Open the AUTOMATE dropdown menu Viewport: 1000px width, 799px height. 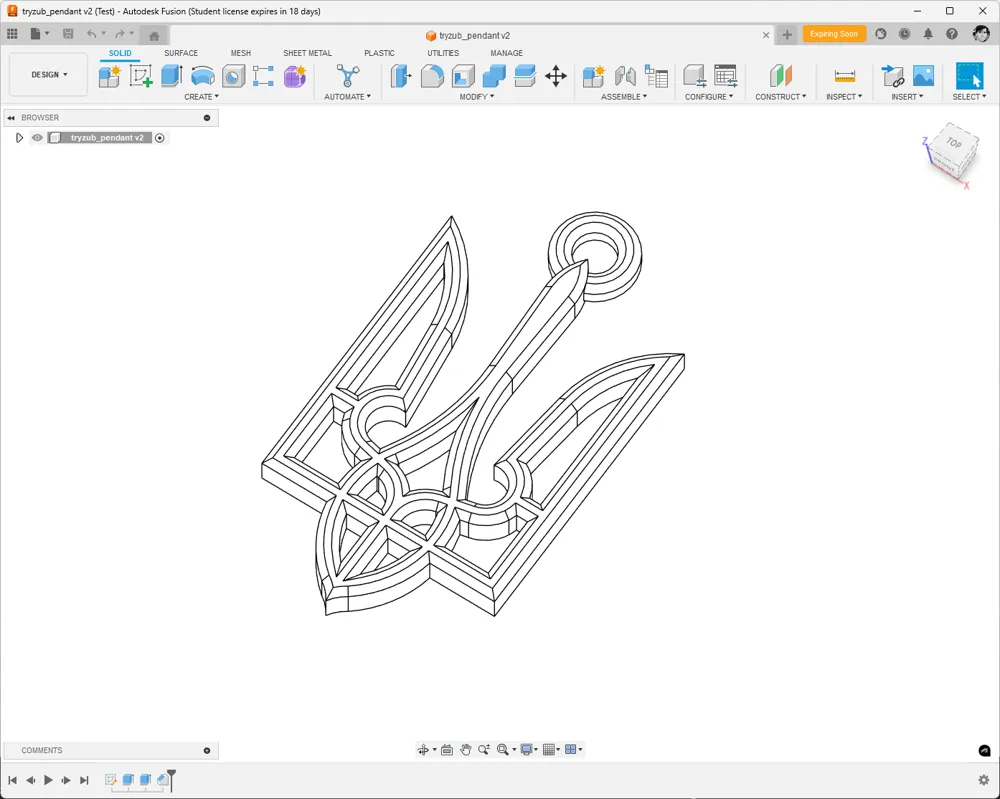[x=348, y=97]
